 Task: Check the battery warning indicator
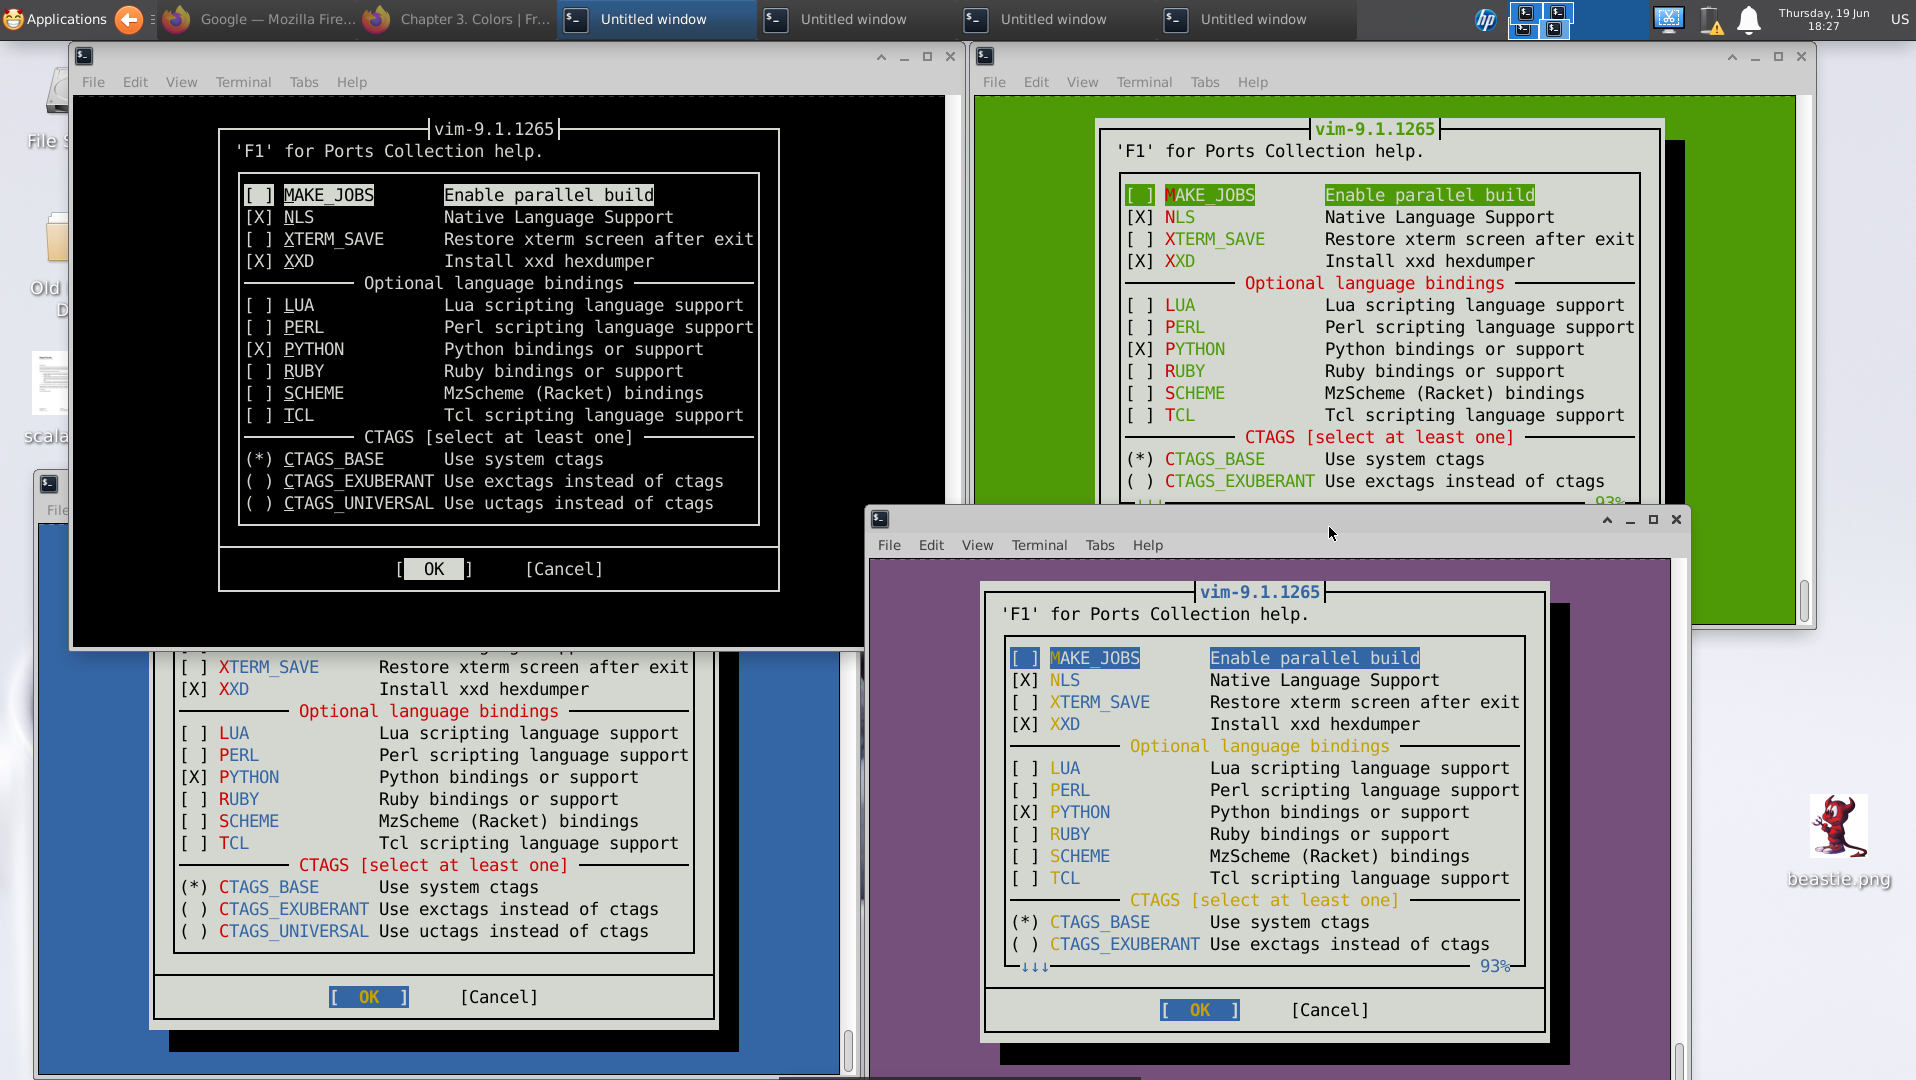pyautogui.click(x=1711, y=20)
